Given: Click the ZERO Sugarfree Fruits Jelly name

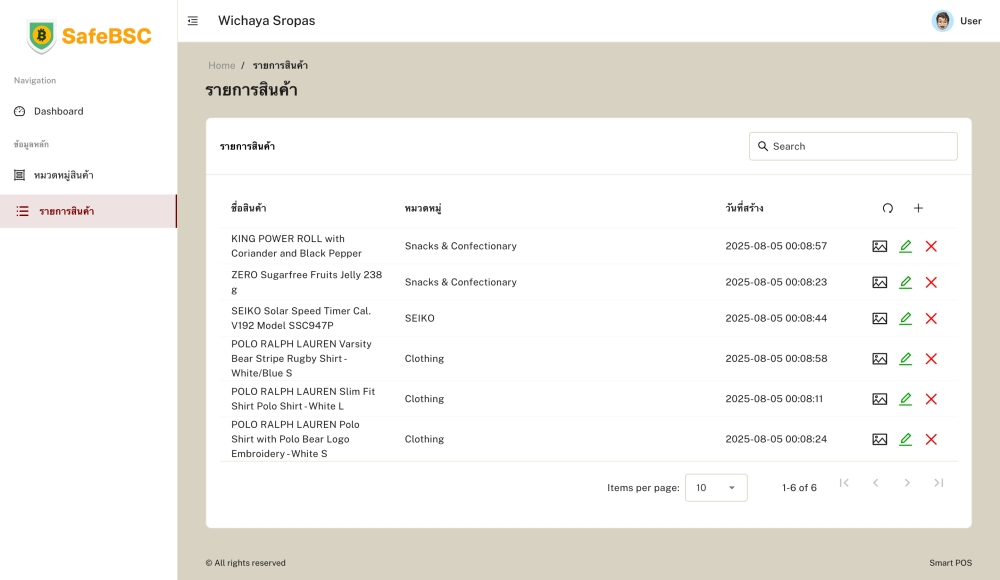Looking at the screenshot, I should pos(307,282).
